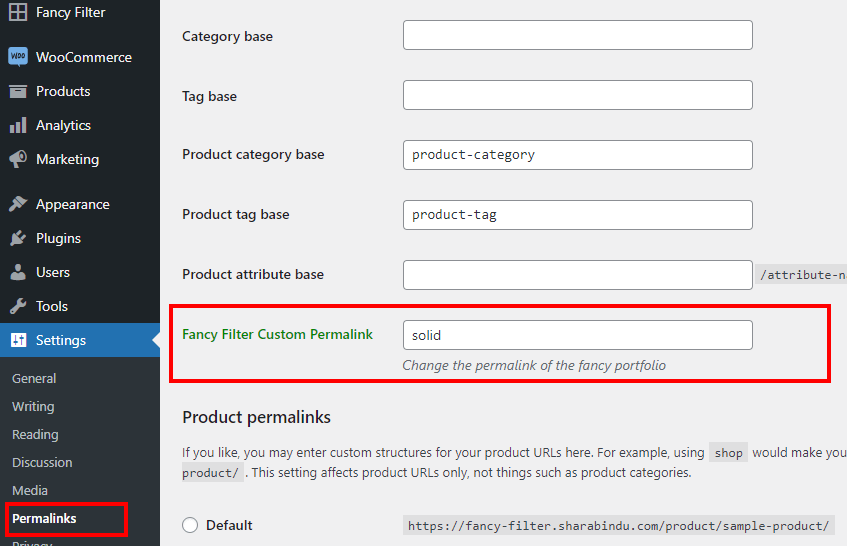Click the Appearance paintbrush icon

click(x=18, y=204)
